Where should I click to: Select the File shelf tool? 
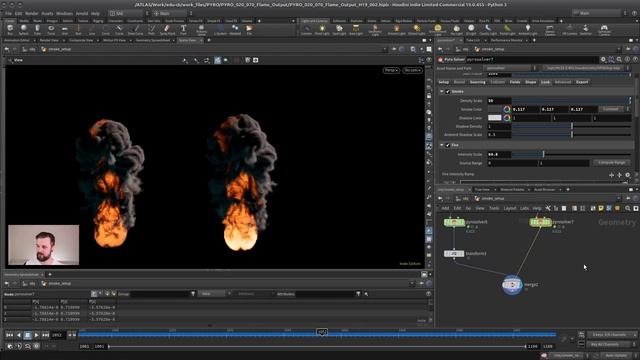[249, 29]
